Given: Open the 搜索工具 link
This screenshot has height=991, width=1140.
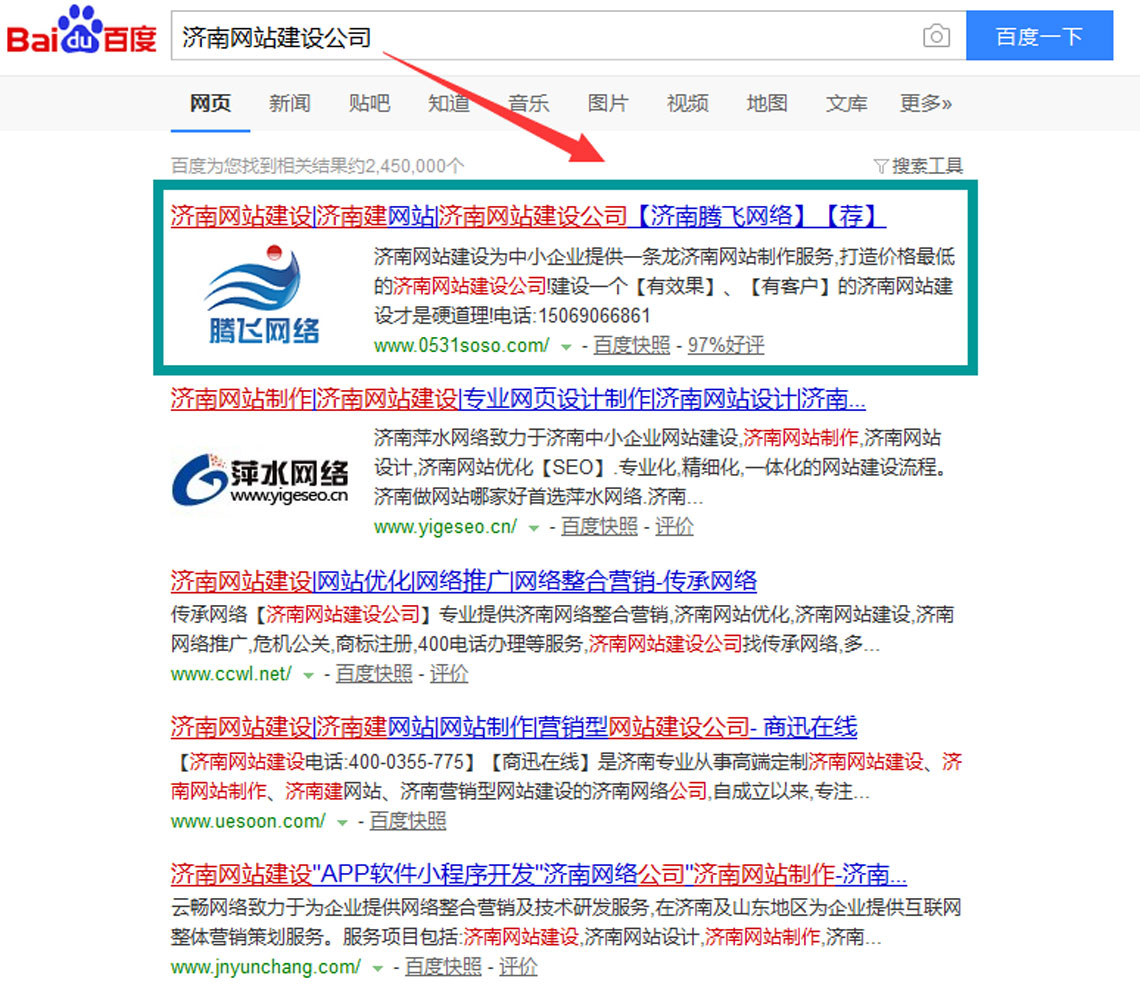Looking at the screenshot, I should pyautogui.click(x=927, y=166).
